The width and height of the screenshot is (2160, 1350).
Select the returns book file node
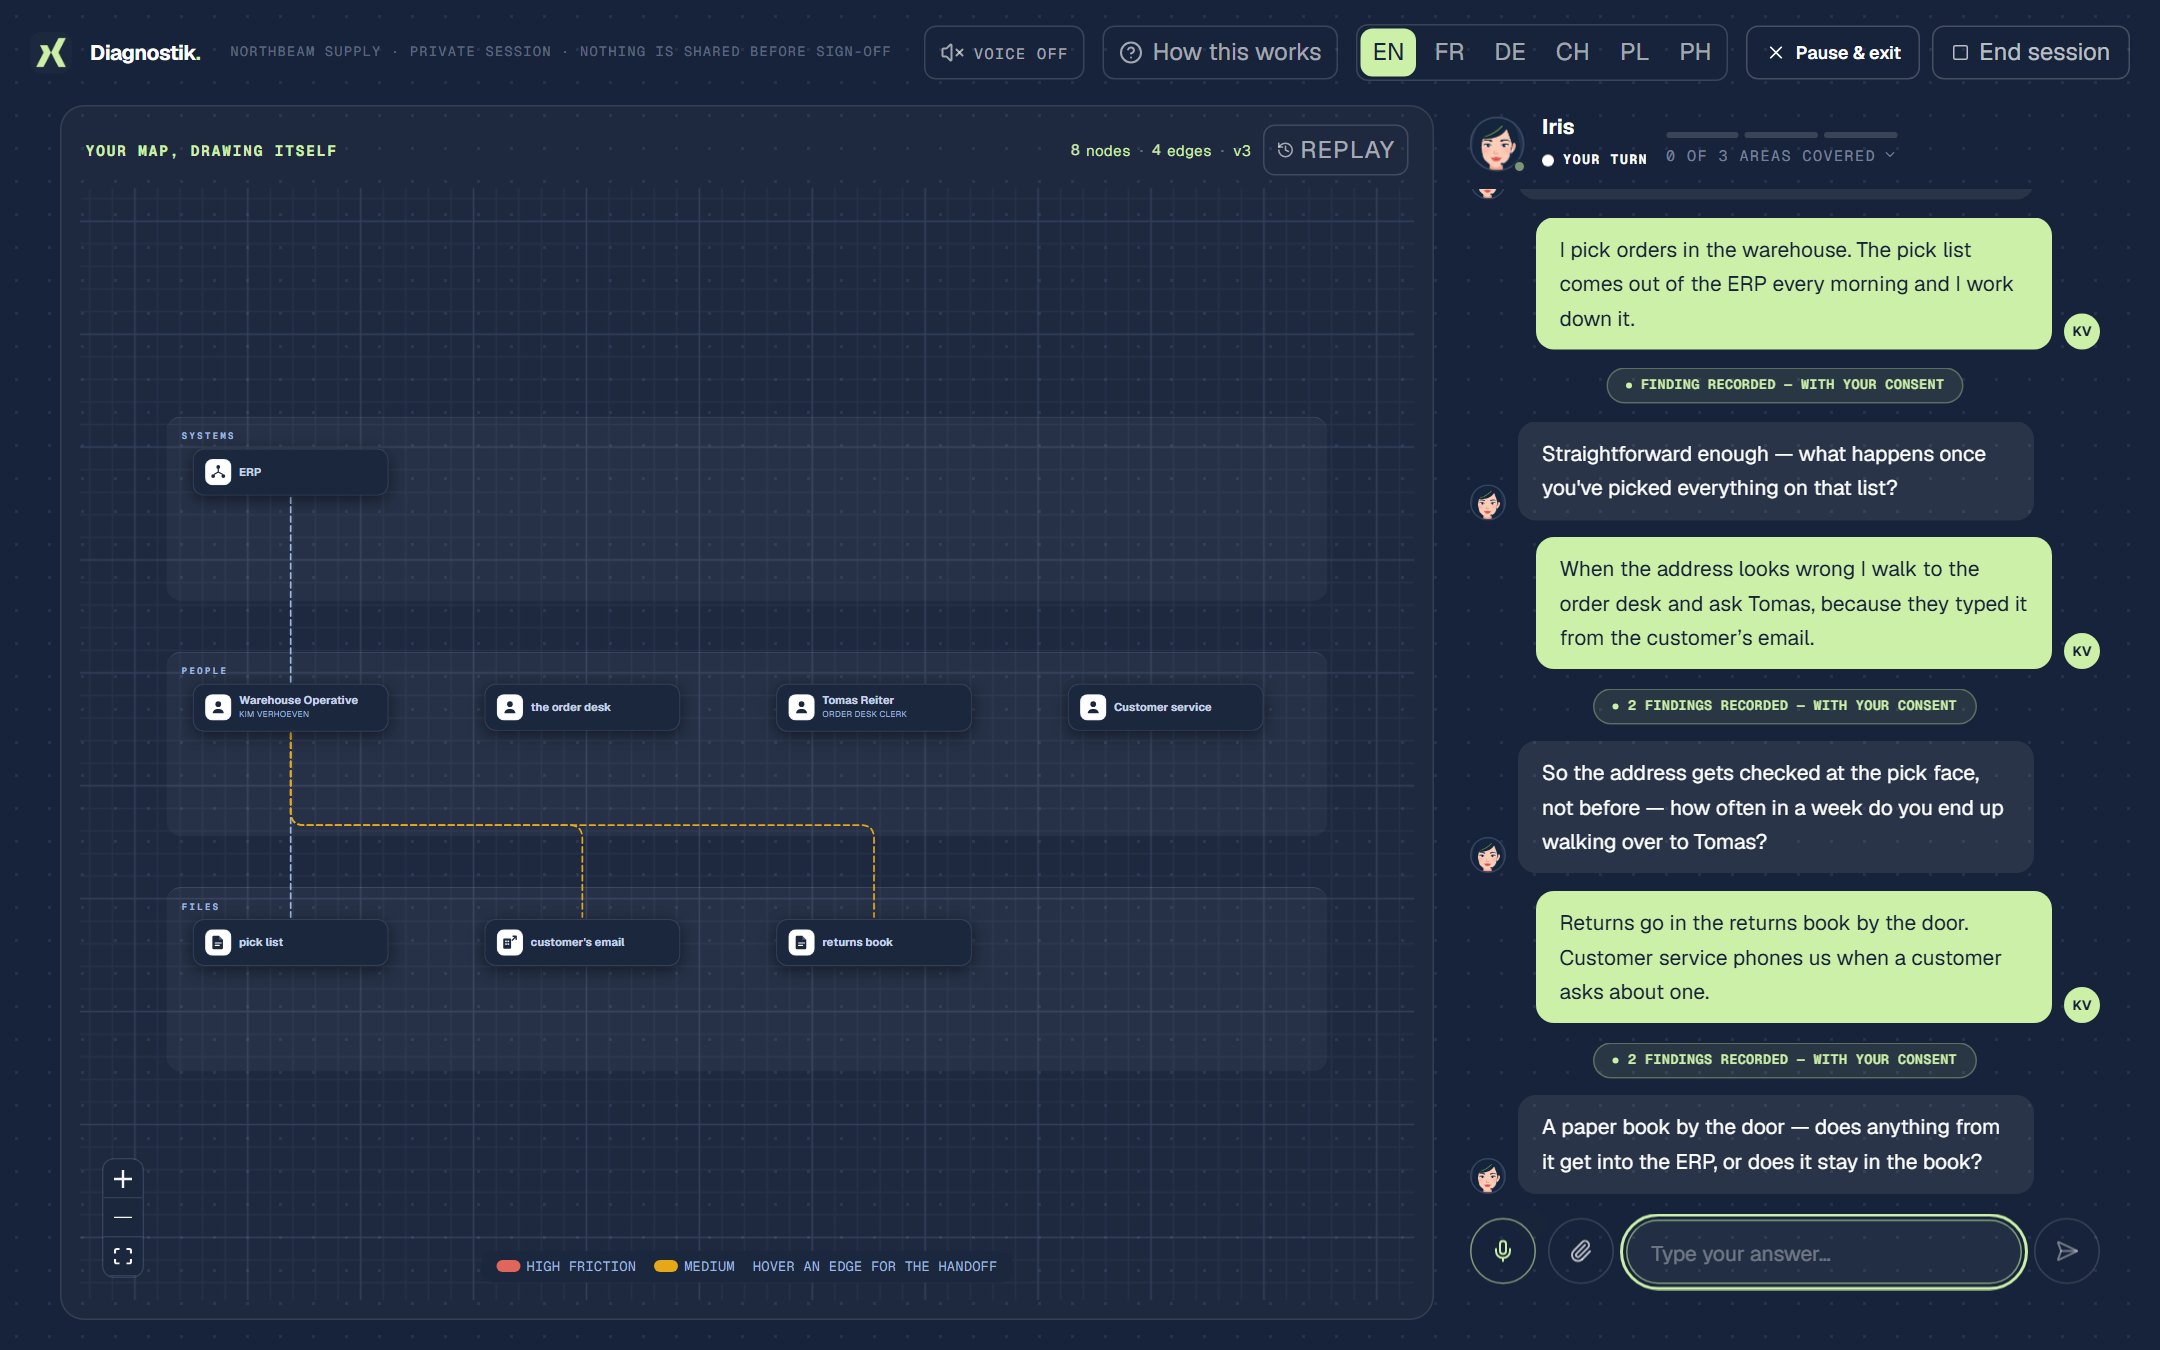[x=873, y=942]
